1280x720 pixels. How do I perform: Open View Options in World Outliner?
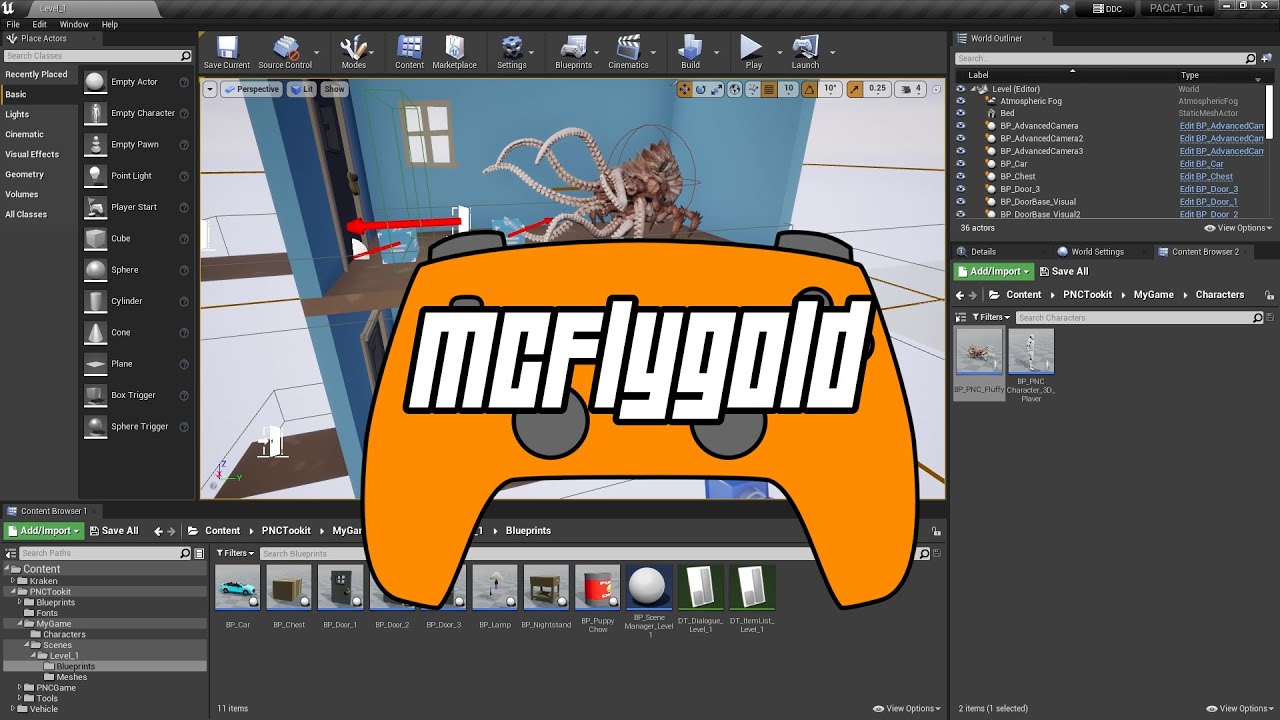1239,228
